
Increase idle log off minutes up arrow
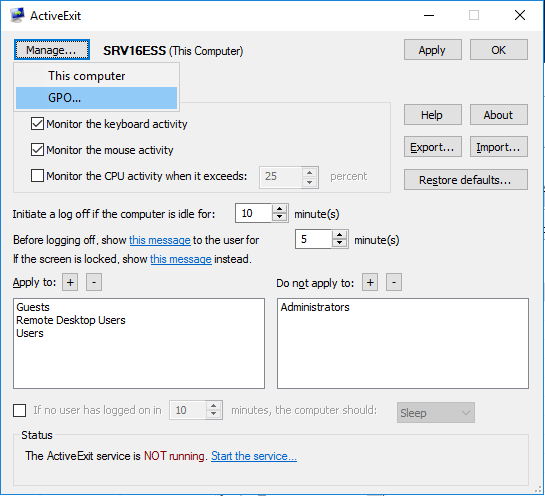point(279,209)
